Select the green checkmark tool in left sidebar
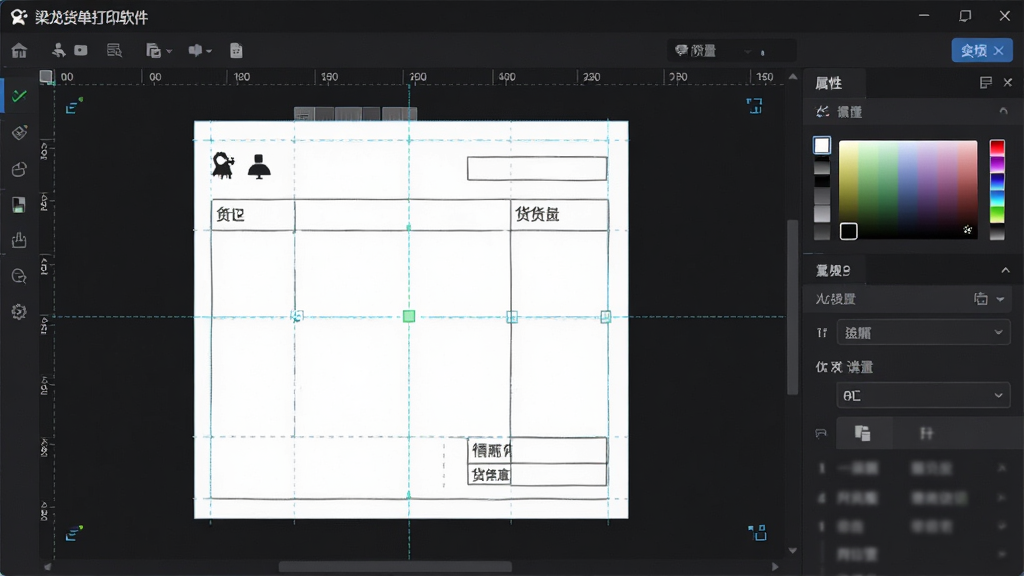 tap(20, 97)
